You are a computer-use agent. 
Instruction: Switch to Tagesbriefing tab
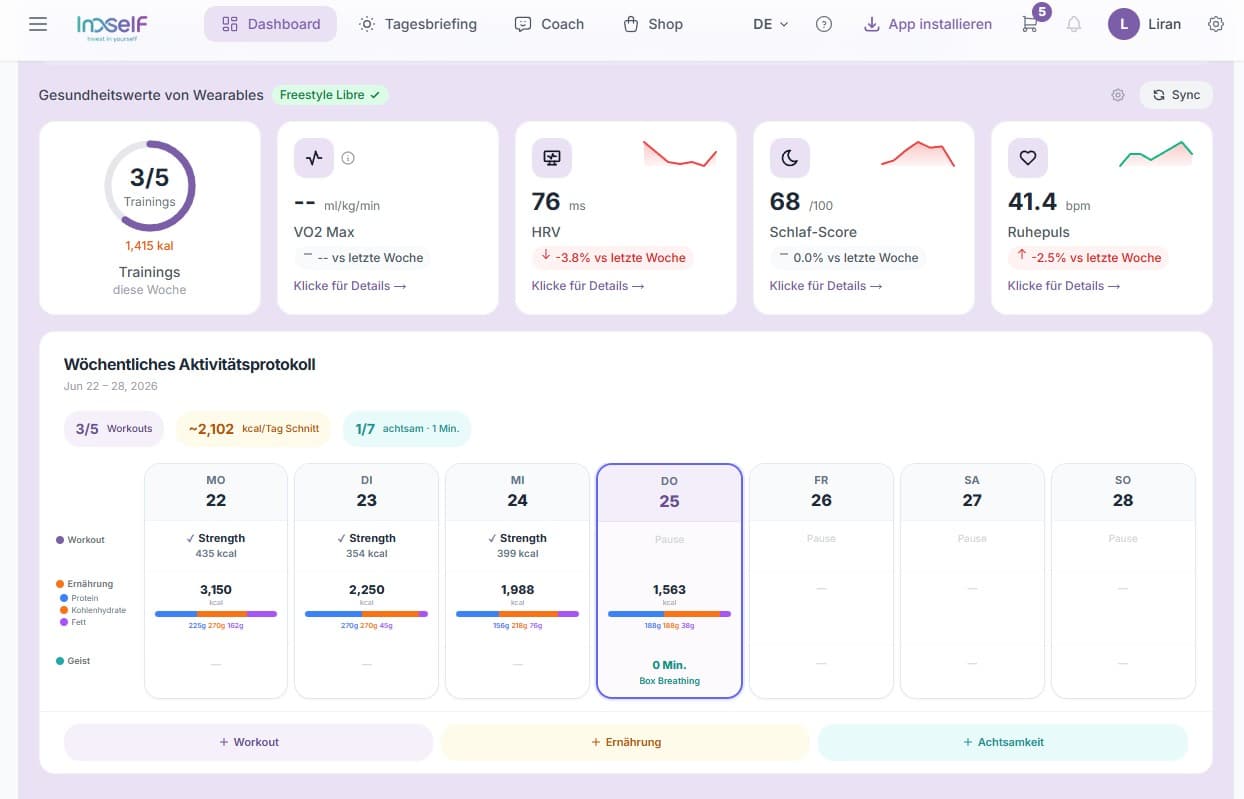[x=418, y=24]
